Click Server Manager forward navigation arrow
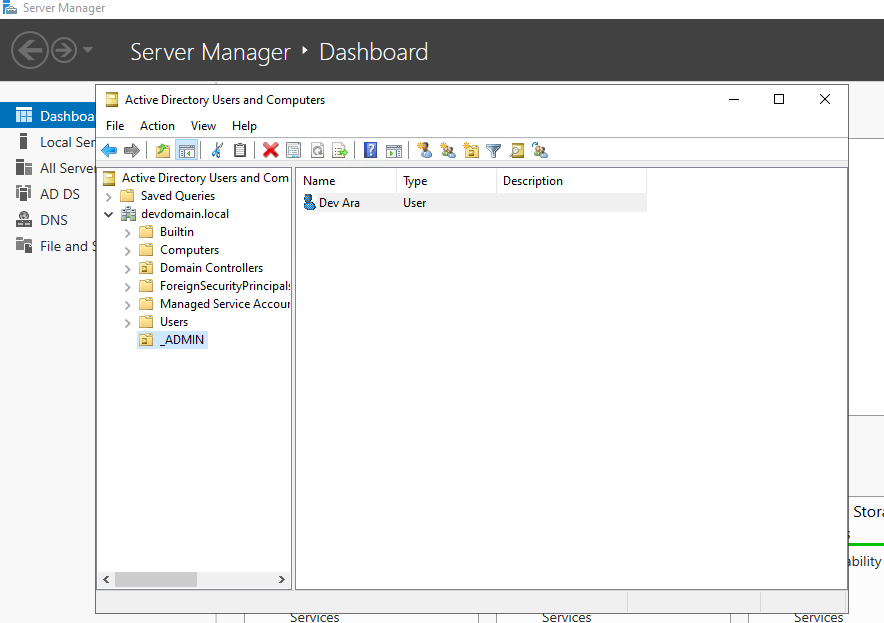Viewport: 884px width, 623px height. point(64,51)
